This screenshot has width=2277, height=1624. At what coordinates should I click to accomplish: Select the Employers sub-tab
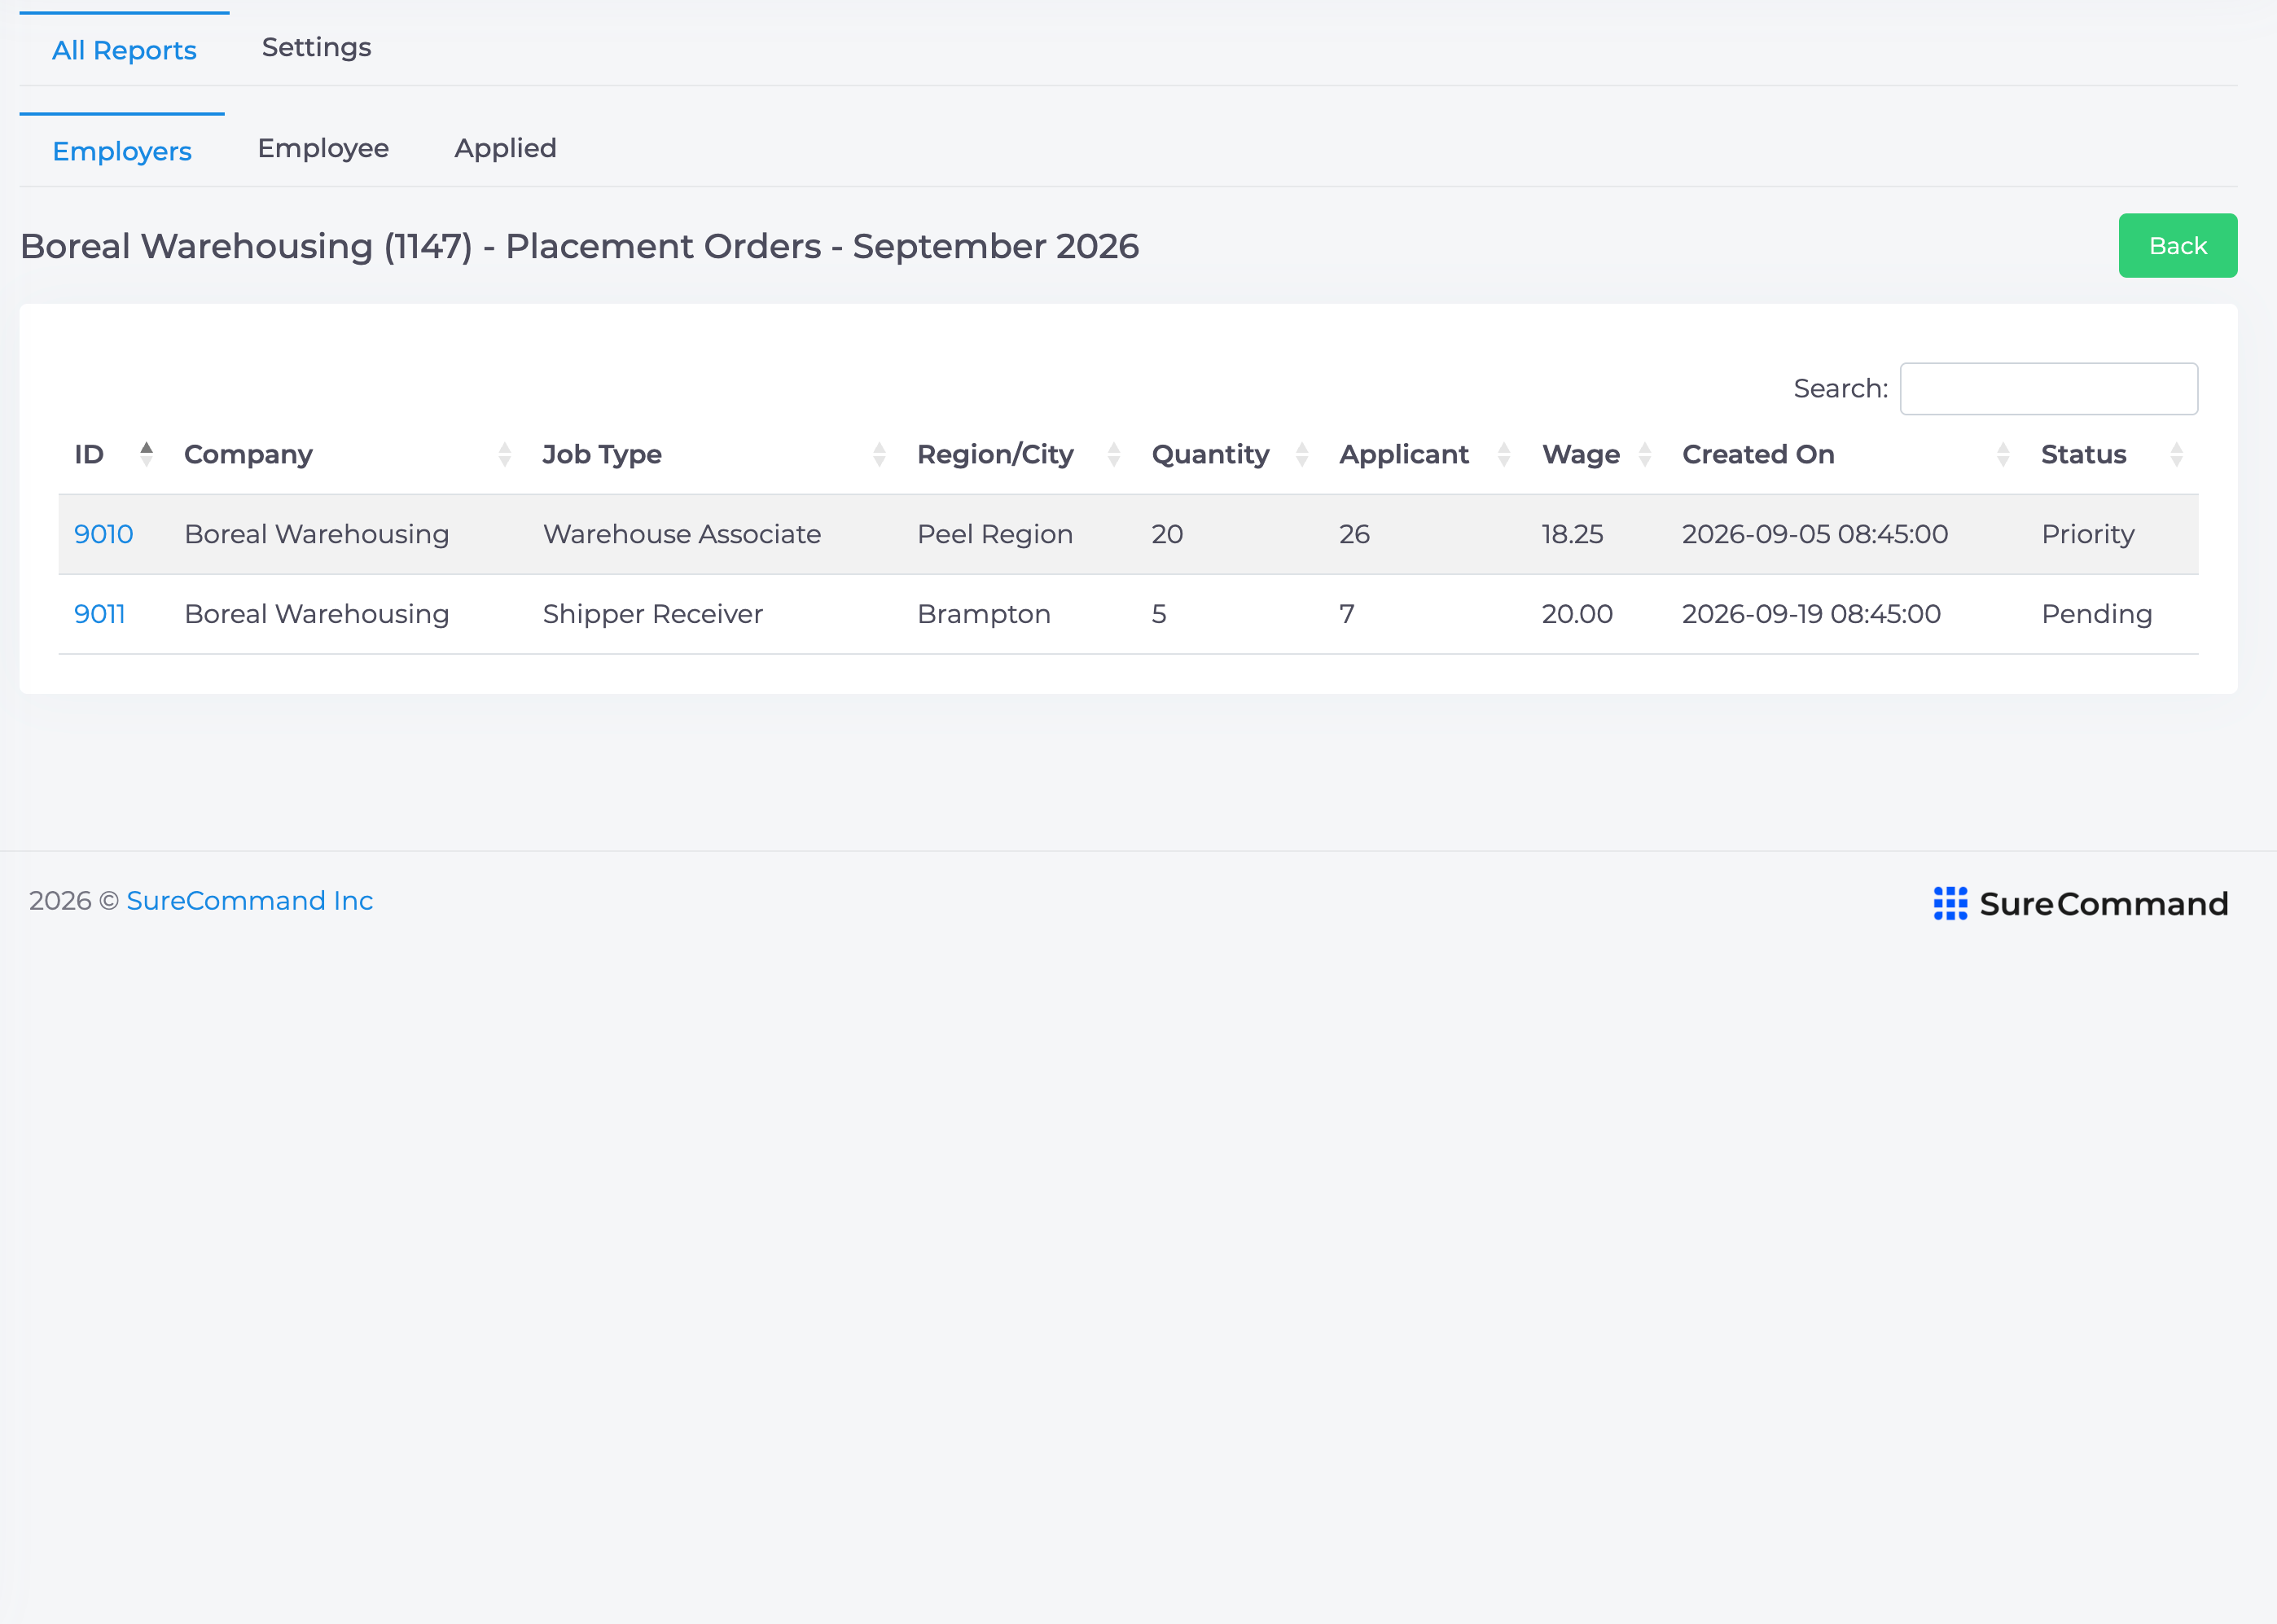tap(122, 151)
